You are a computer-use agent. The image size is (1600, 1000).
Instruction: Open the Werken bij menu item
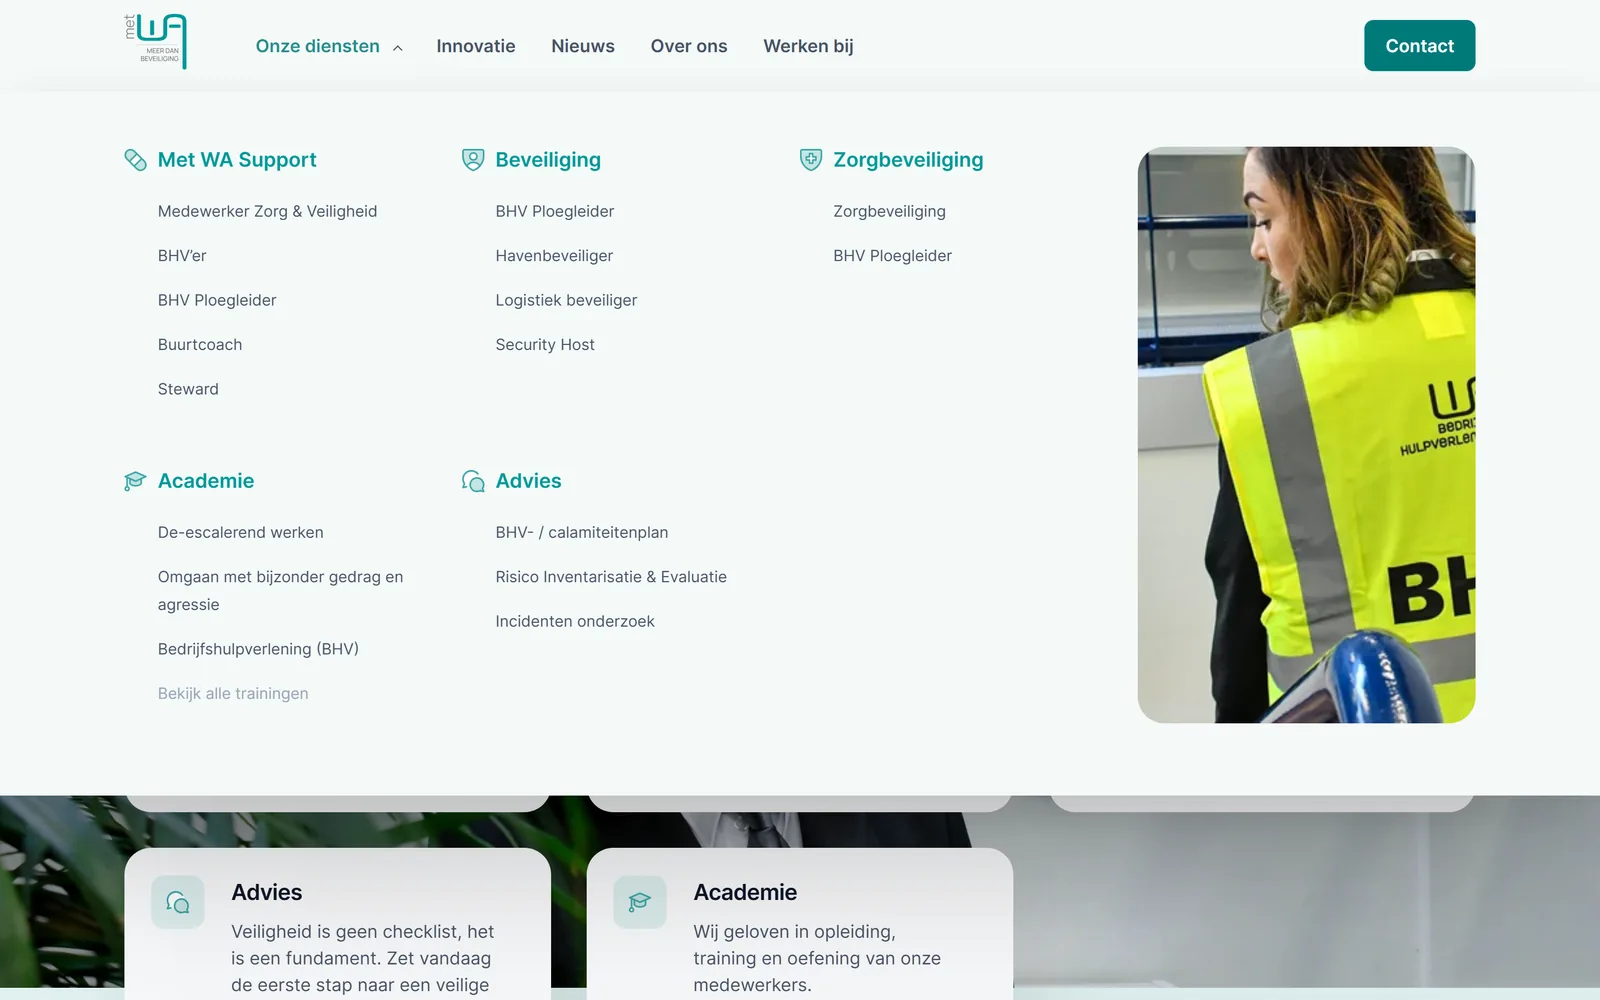coord(808,46)
